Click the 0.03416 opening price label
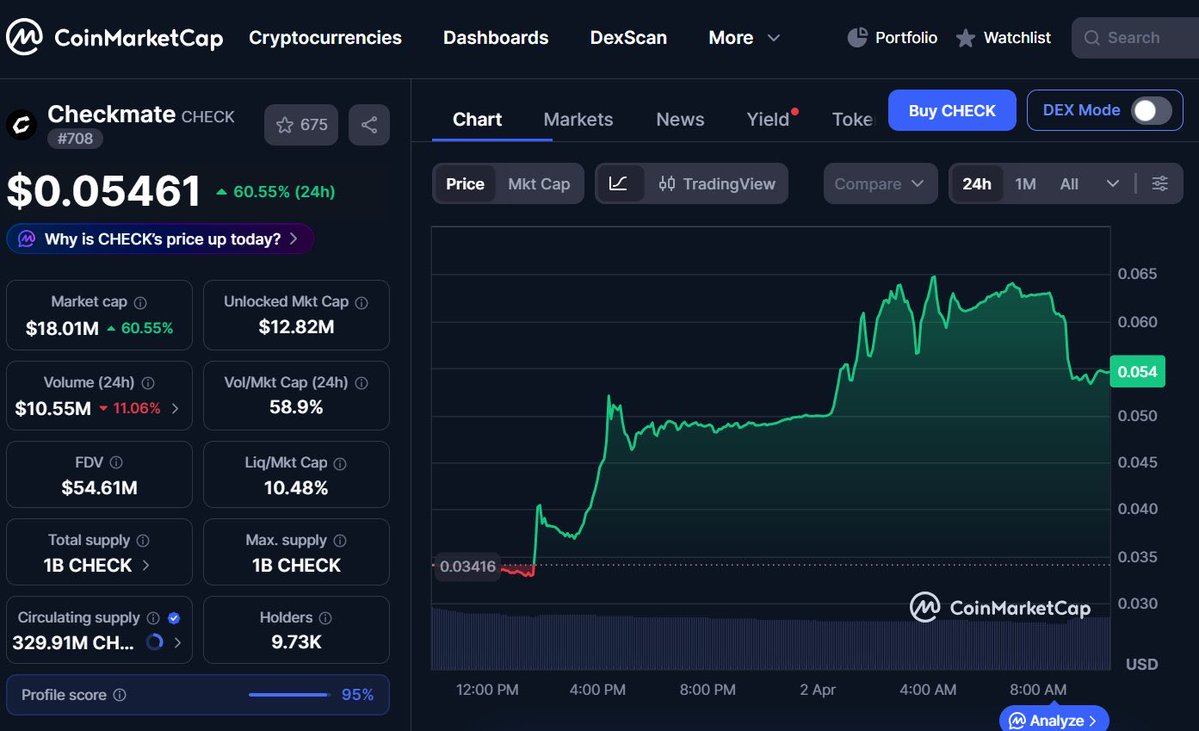 pyautogui.click(x=467, y=567)
